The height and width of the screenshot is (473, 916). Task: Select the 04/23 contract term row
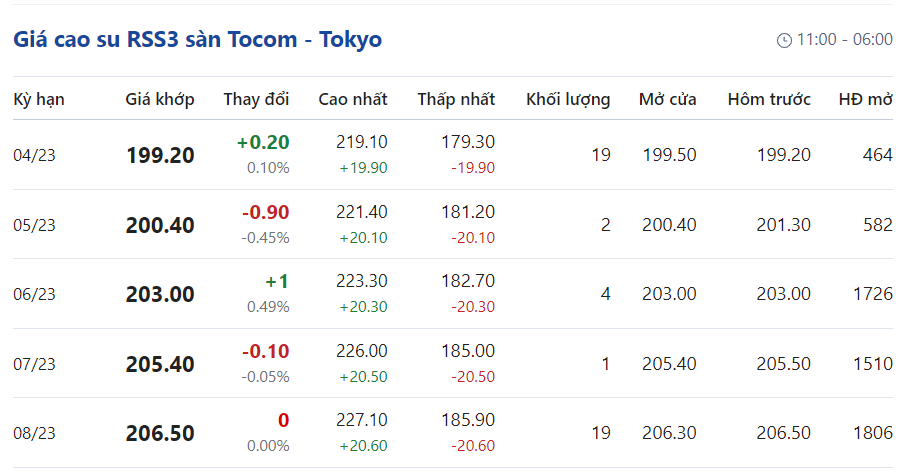tap(35, 155)
